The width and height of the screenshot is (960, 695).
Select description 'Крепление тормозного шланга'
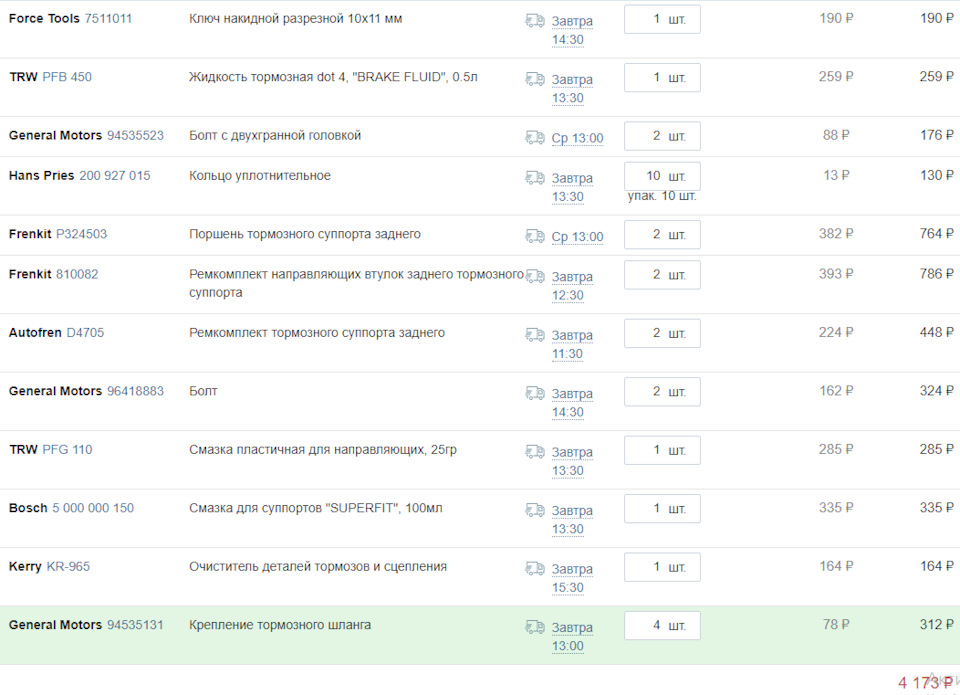pyautogui.click(x=280, y=625)
